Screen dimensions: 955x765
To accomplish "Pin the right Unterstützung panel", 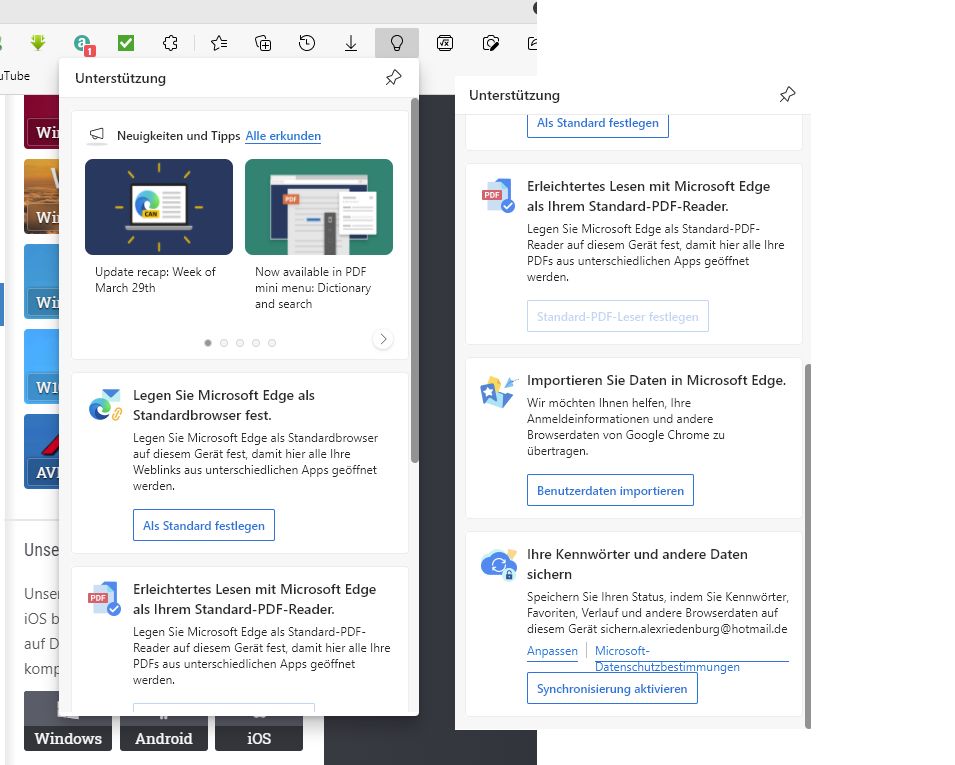I will pos(787,94).
